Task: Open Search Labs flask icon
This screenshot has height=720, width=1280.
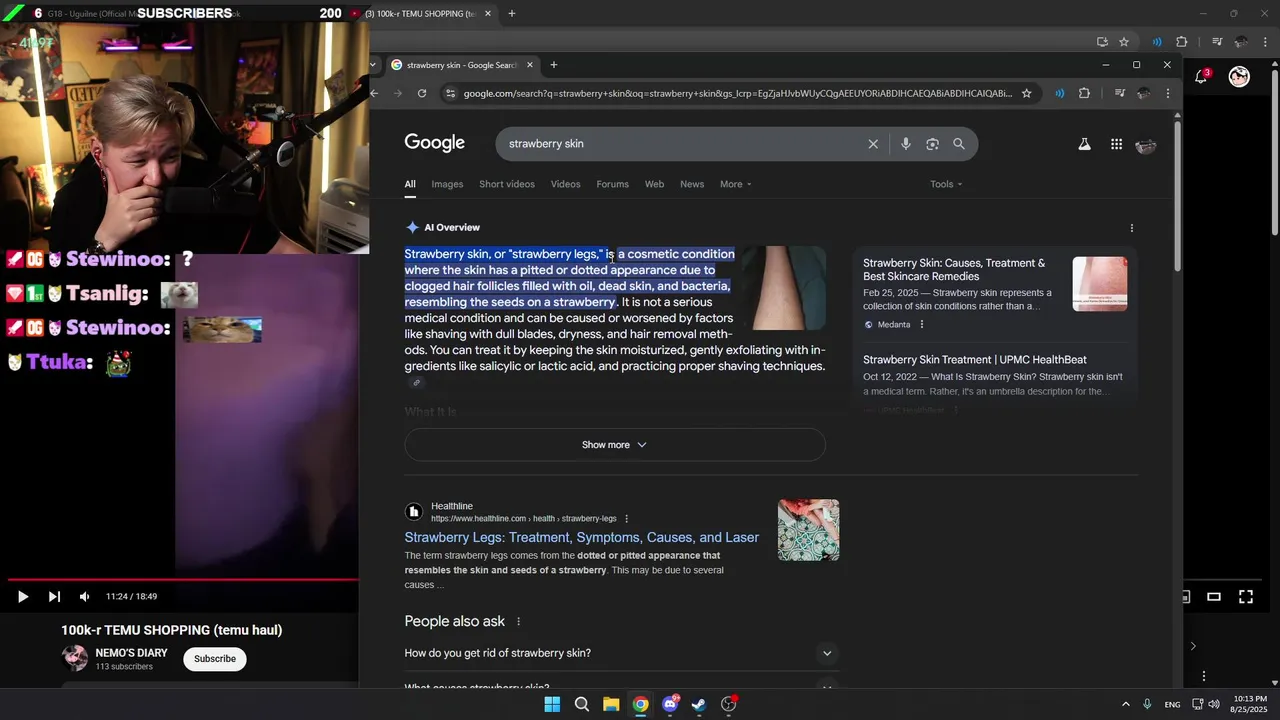Action: point(1084,144)
